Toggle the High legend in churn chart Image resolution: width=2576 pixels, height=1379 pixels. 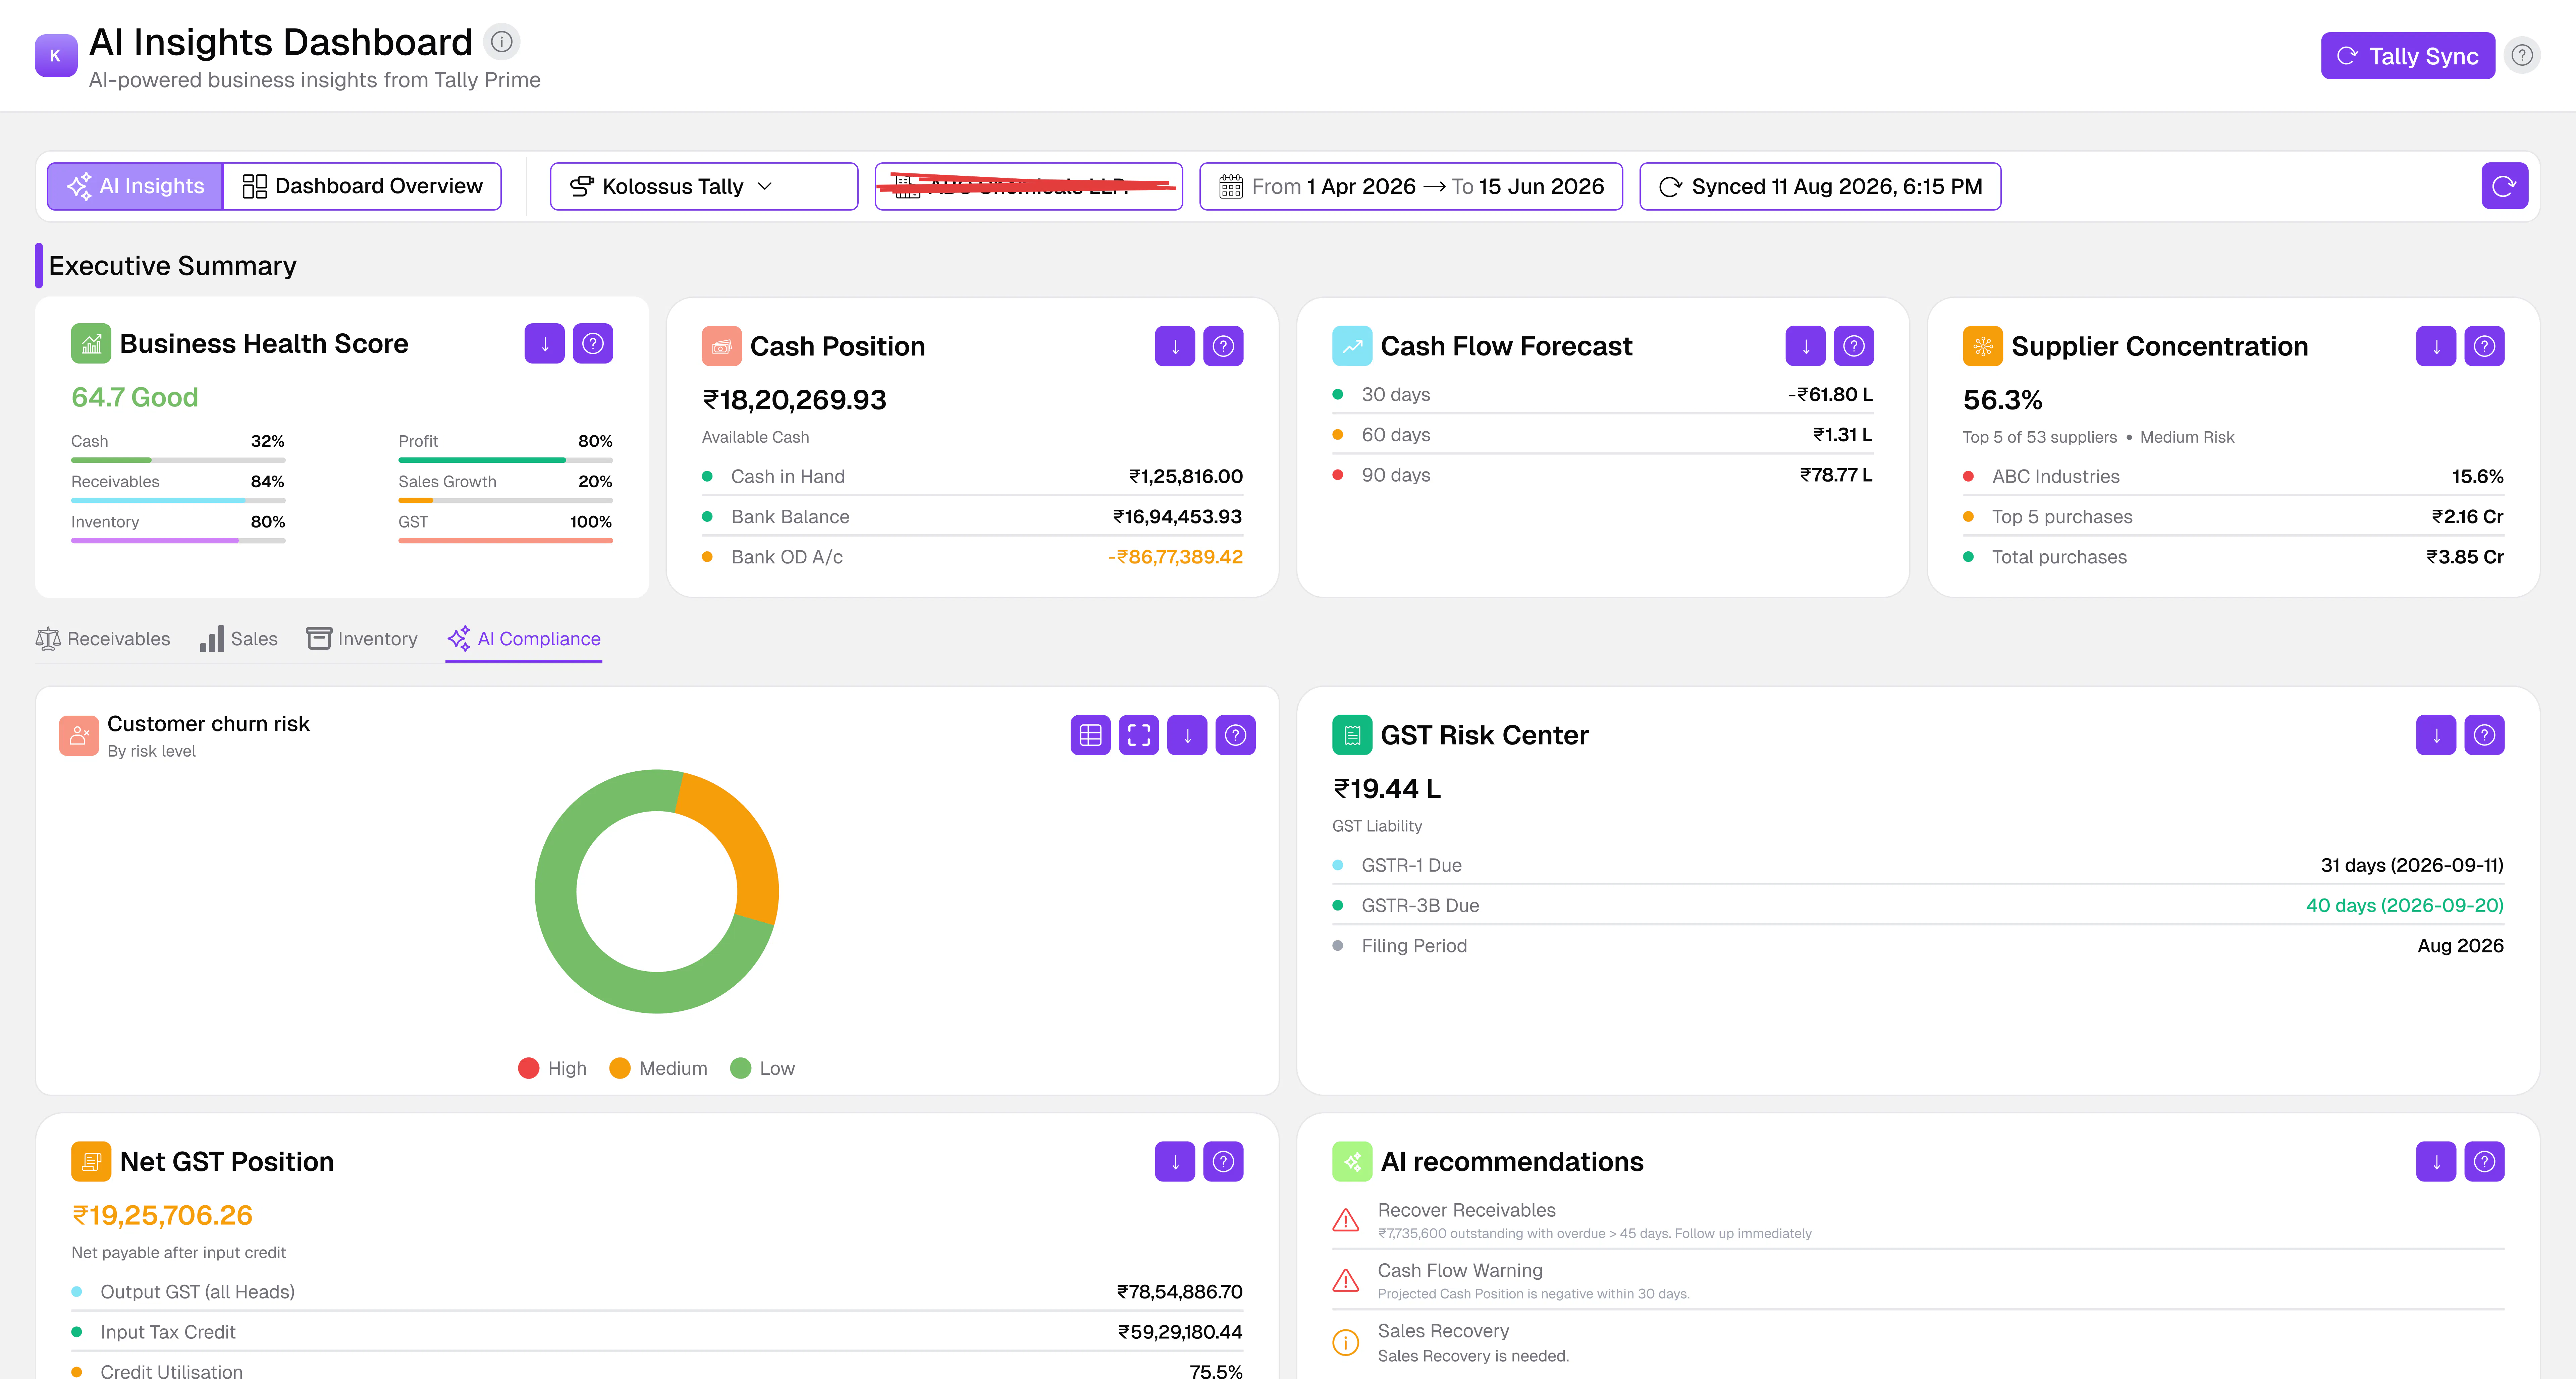553,1068
